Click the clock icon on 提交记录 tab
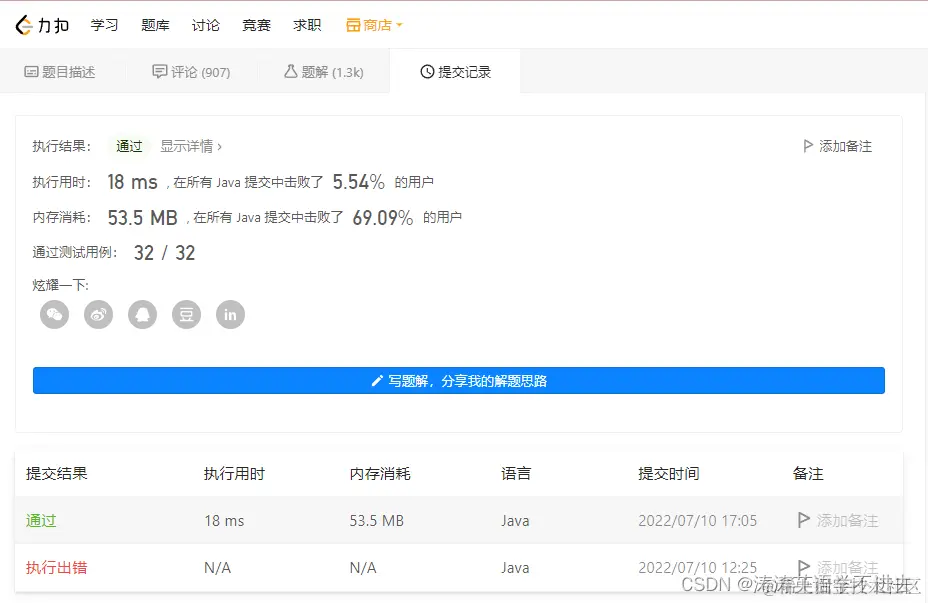This screenshot has width=928, height=603. [x=424, y=71]
